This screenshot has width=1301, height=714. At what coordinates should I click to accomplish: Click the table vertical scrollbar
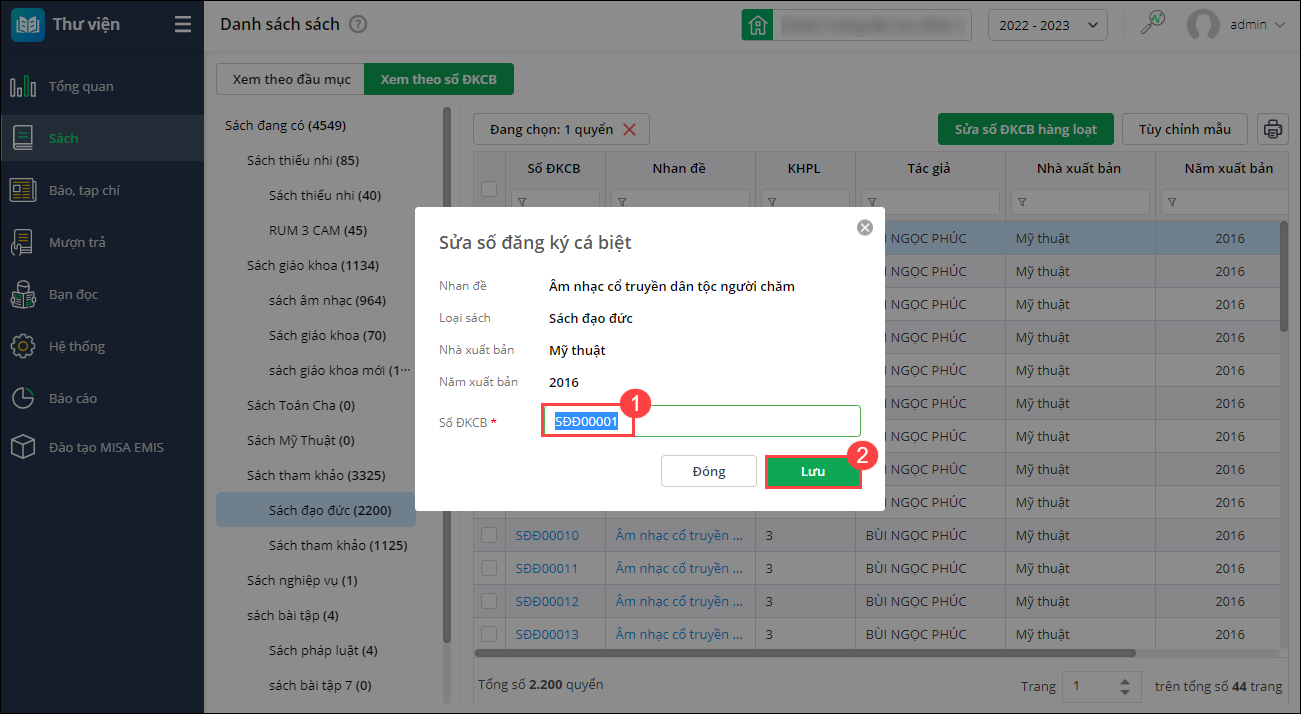coord(1284,276)
